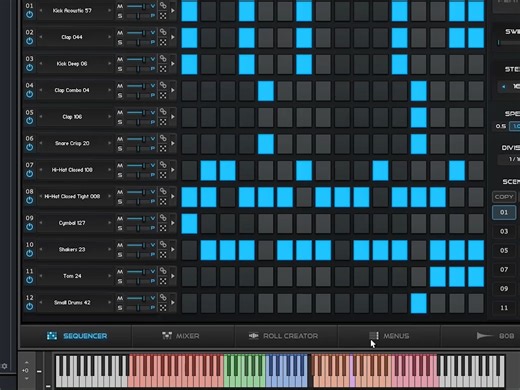Toggle power for track 06 Snare Crisp 20
The image size is (520, 390).
29,147
